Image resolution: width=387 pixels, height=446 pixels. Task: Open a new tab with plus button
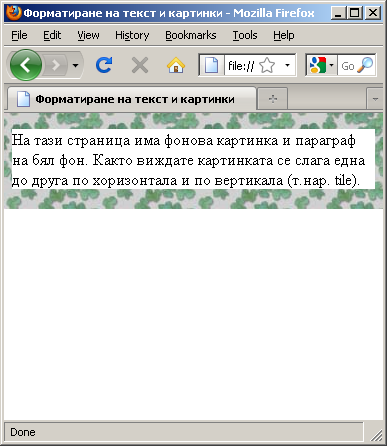tap(273, 99)
